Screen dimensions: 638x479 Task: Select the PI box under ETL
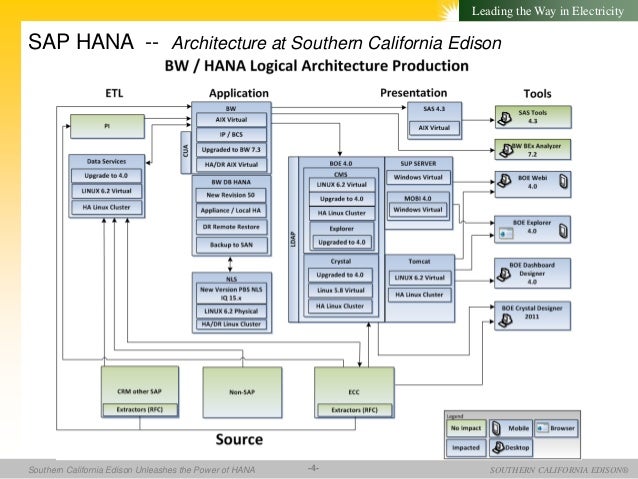click(107, 126)
